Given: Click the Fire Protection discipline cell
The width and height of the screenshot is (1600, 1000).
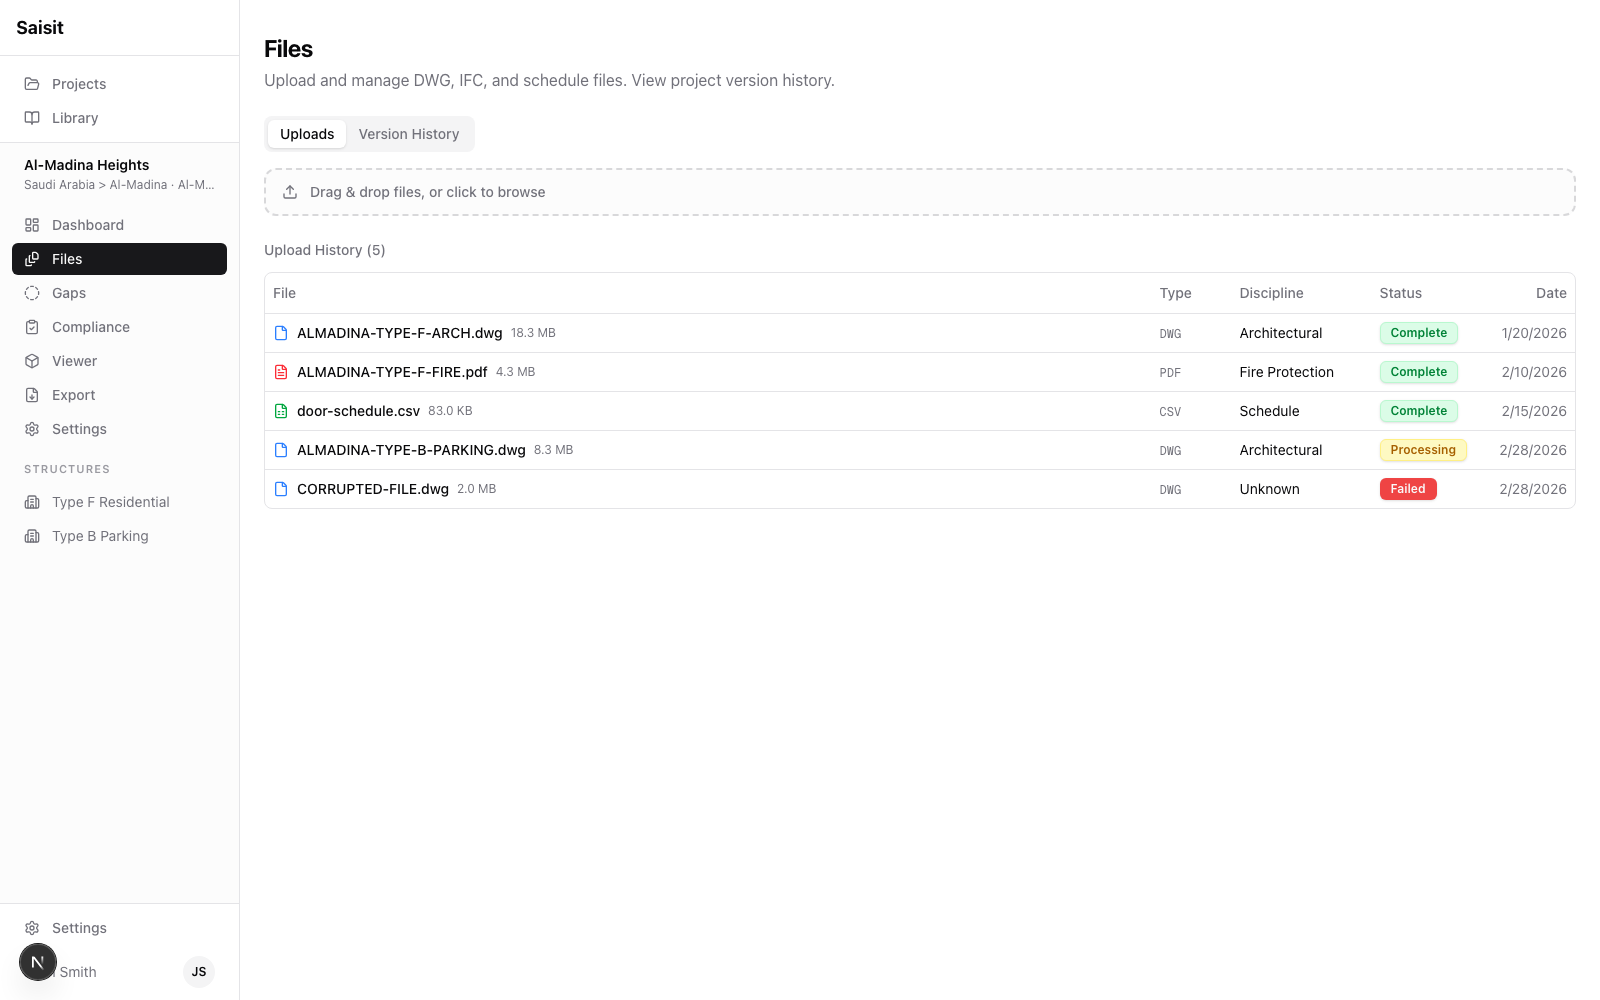Looking at the screenshot, I should click(x=1287, y=372).
